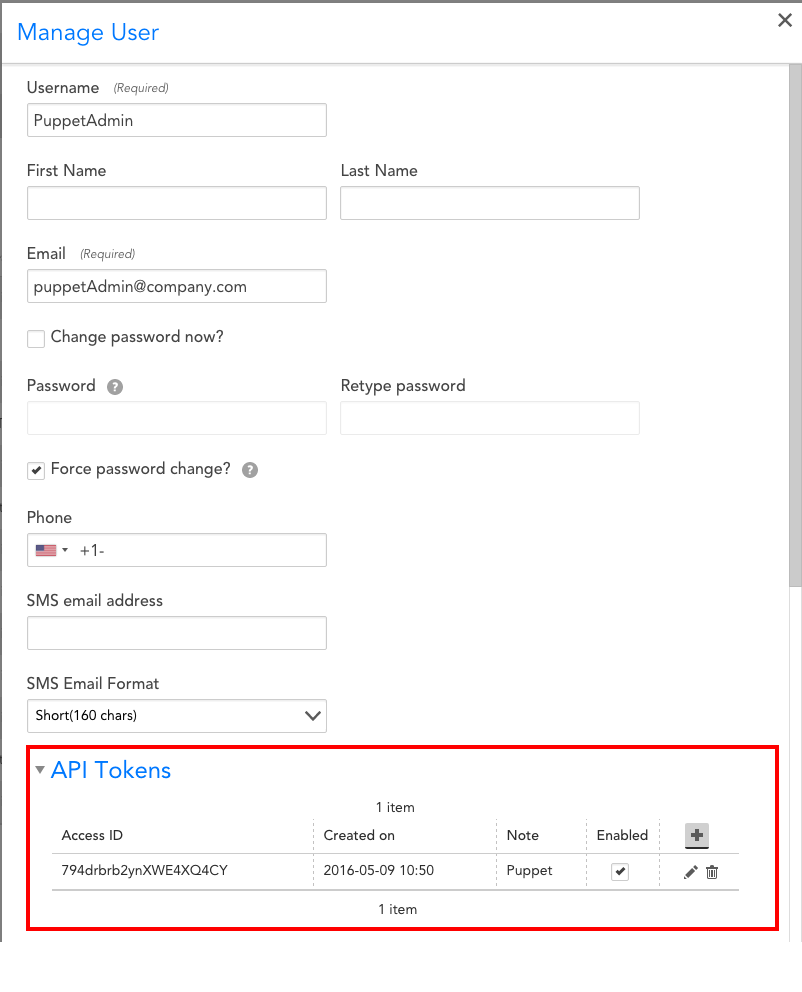Click the First Name text field
The image size is (802, 992).
[177, 203]
